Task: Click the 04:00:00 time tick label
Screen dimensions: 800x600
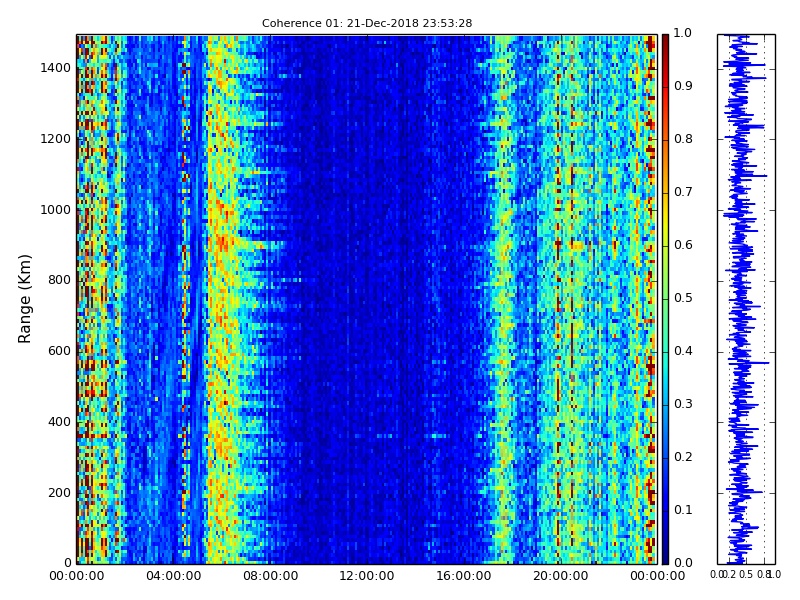Action: click(173, 577)
